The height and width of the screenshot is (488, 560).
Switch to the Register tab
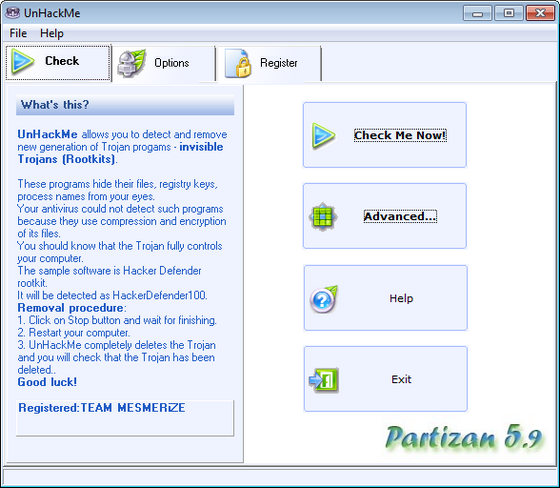point(269,64)
